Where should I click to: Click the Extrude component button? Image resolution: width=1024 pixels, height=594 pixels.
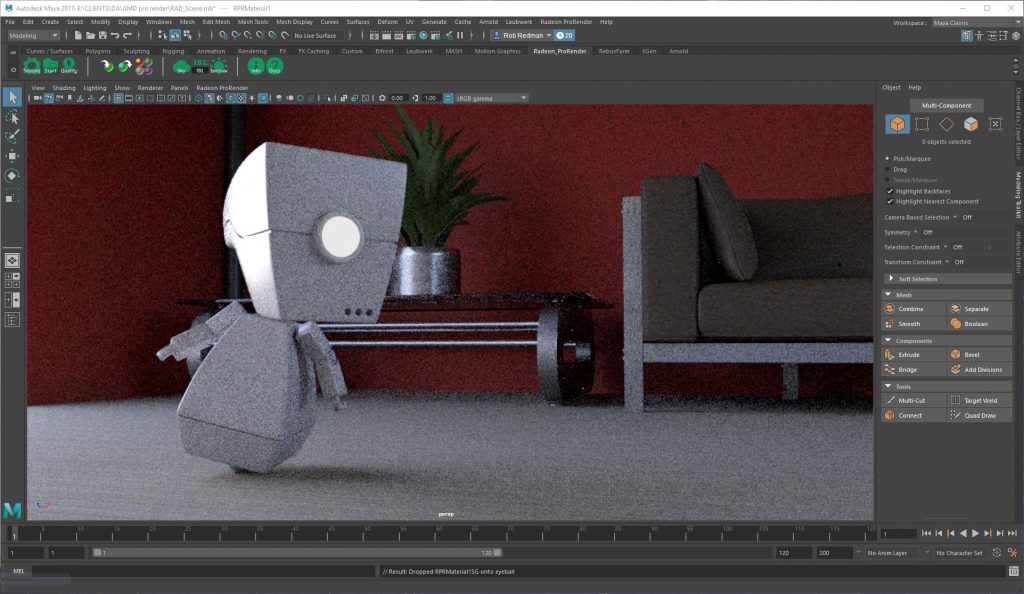pos(913,354)
